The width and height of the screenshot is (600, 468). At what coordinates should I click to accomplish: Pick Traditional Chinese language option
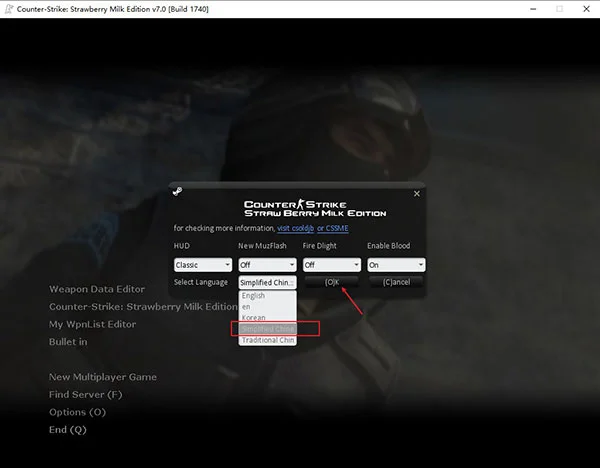click(x=267, y=340)
